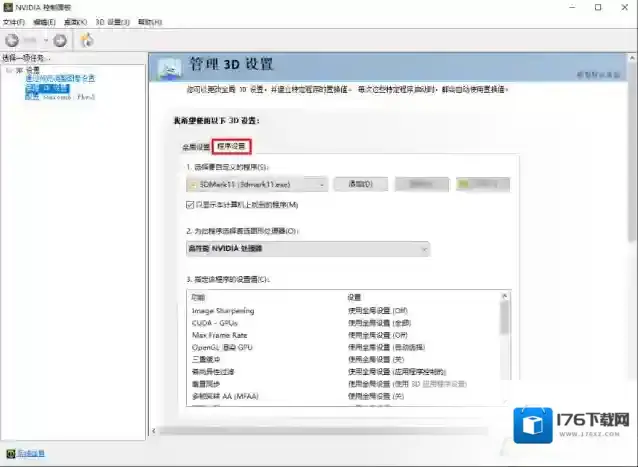Open the 系统信息 link

[31, 454]
